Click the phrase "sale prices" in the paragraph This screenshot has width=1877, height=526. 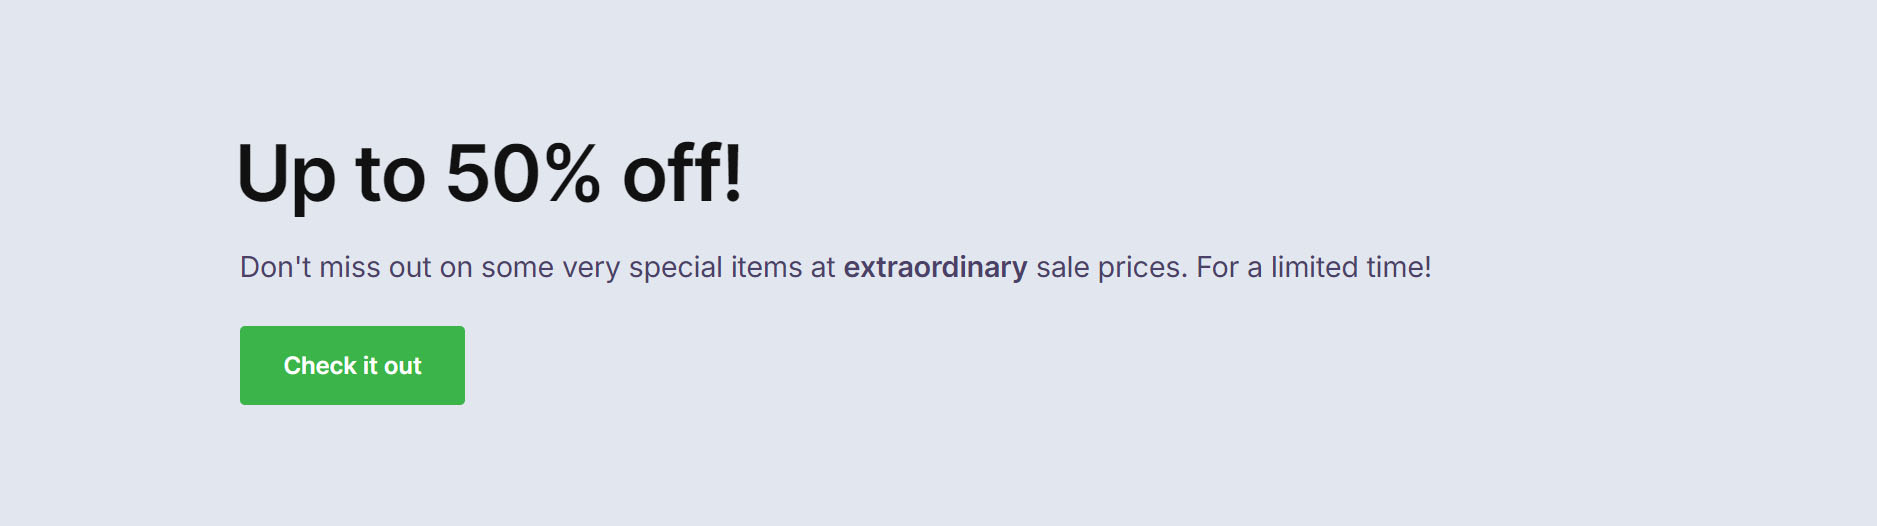click(1111, 267)
